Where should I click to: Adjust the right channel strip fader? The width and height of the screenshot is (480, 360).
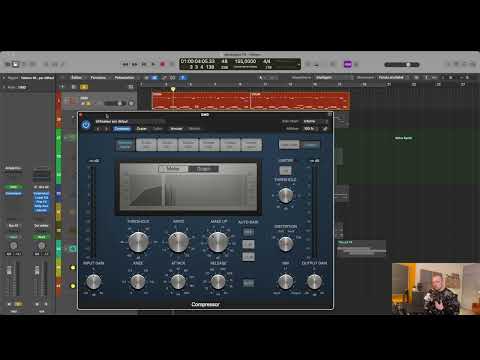[x=37, y=270]
